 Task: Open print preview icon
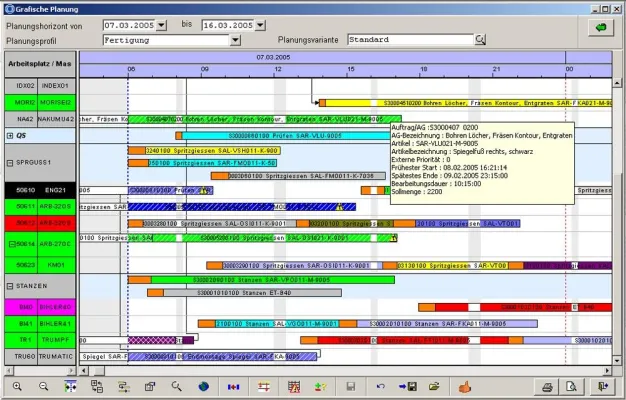pyautogui.click(x=573, y=386)
